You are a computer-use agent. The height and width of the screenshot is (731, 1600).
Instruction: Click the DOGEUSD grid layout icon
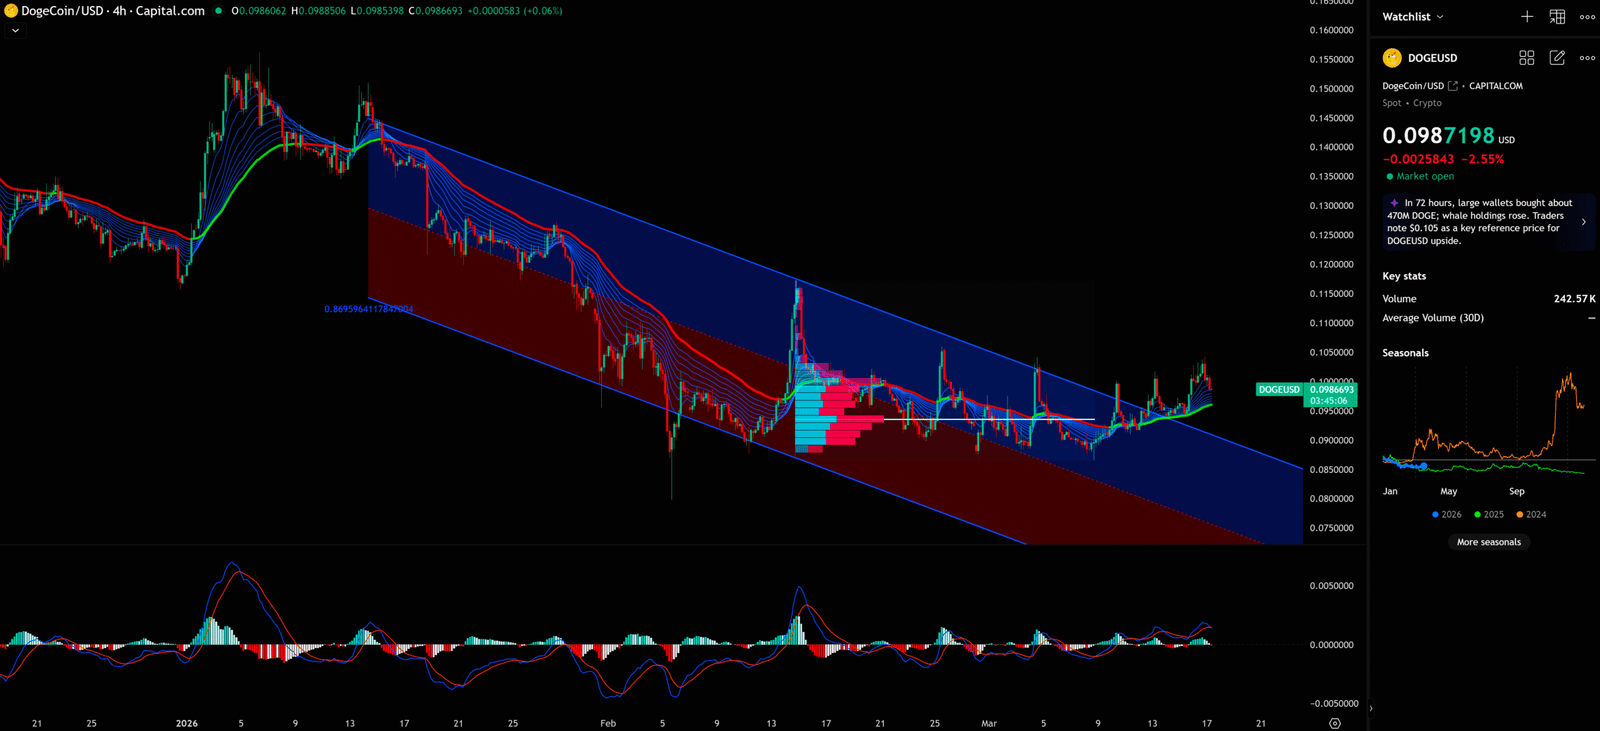click(x=1526, y=58)
